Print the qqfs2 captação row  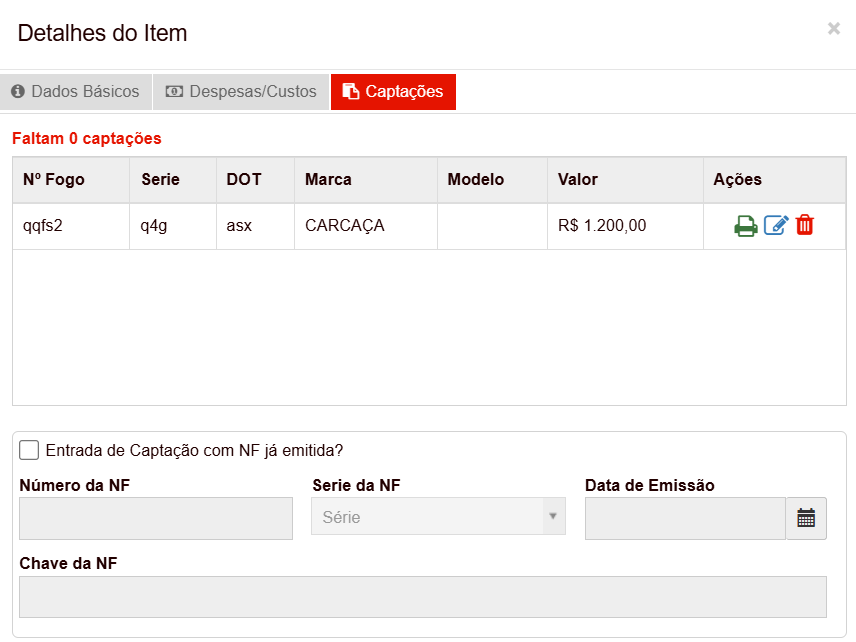coord(745,226)
